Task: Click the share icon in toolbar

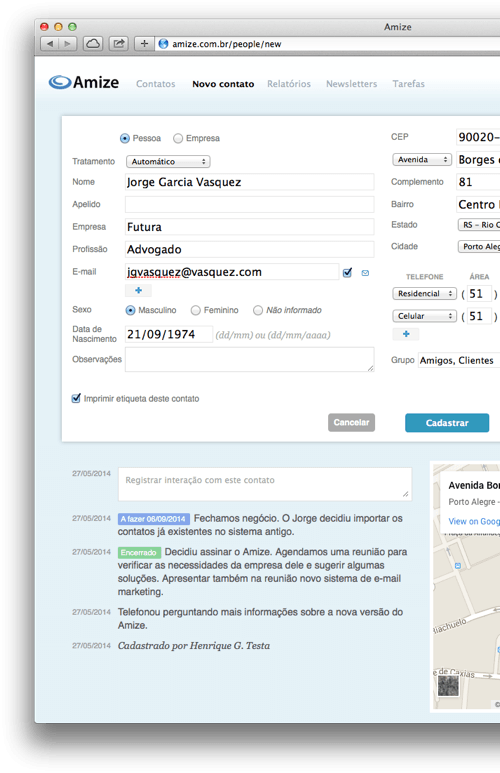Action: coord(118,44)
